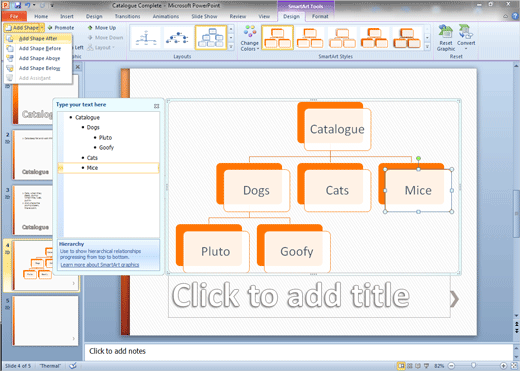Start Slide Show from status bar icon
The height and width of the screenshot is (371, 520).
[426, 366]
